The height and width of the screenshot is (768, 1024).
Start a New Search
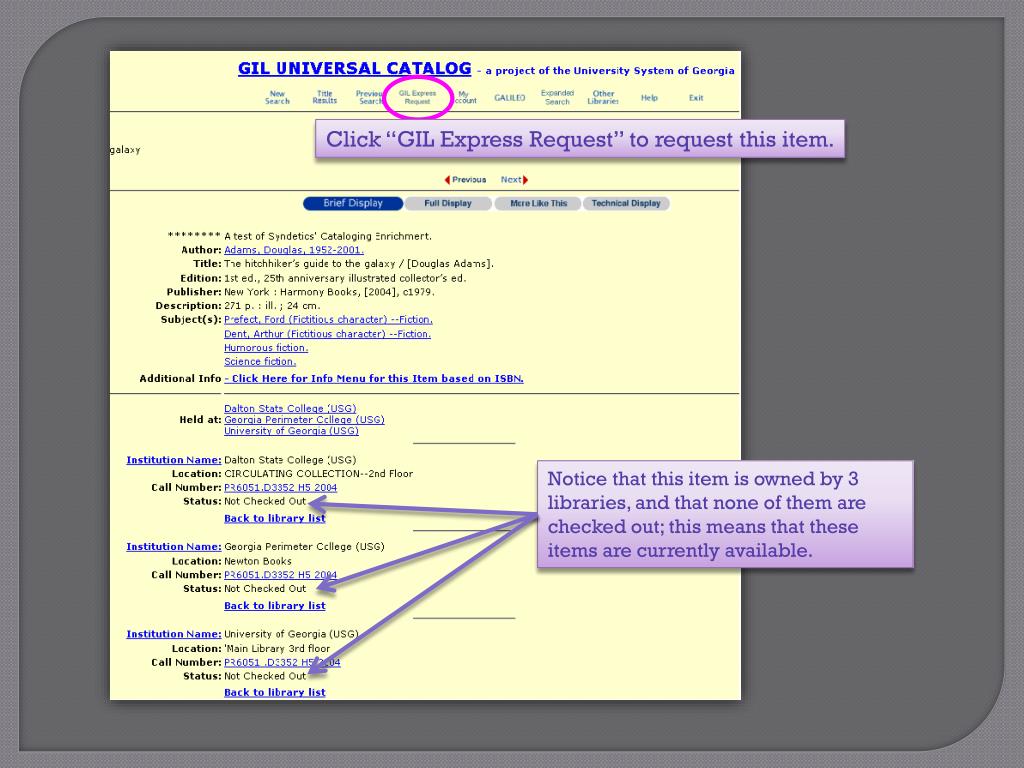point(277,97)
